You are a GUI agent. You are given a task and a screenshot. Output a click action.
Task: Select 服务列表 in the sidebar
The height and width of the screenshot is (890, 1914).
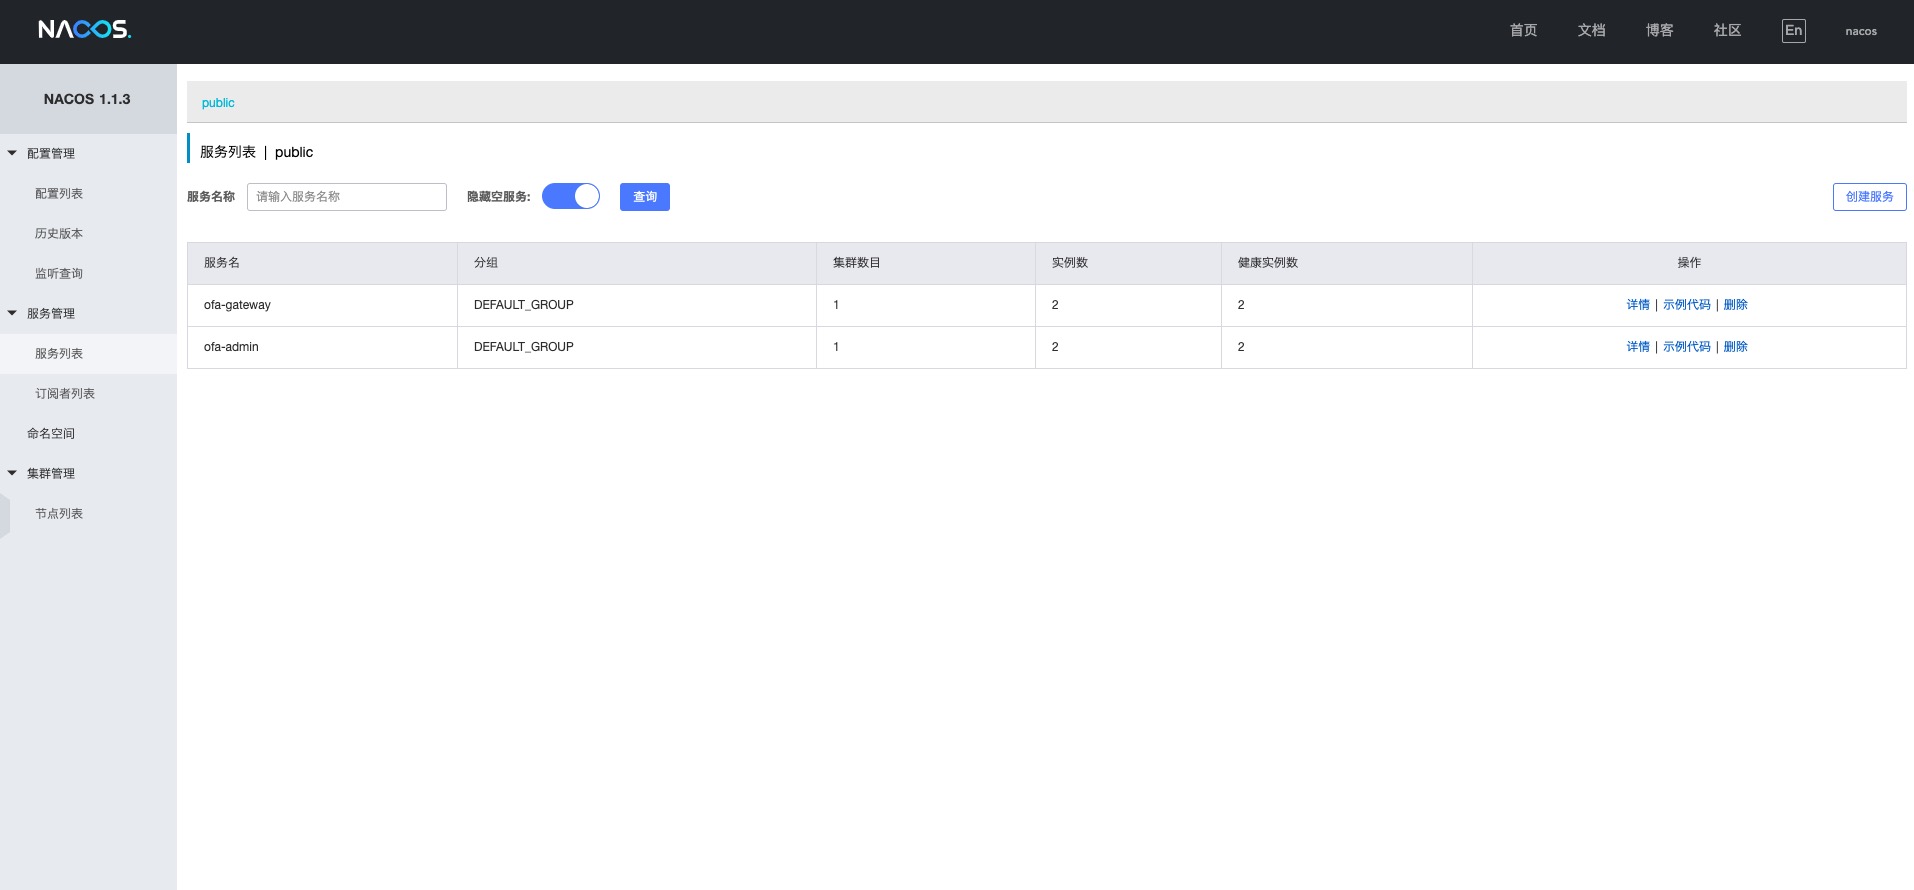[59, 354]
